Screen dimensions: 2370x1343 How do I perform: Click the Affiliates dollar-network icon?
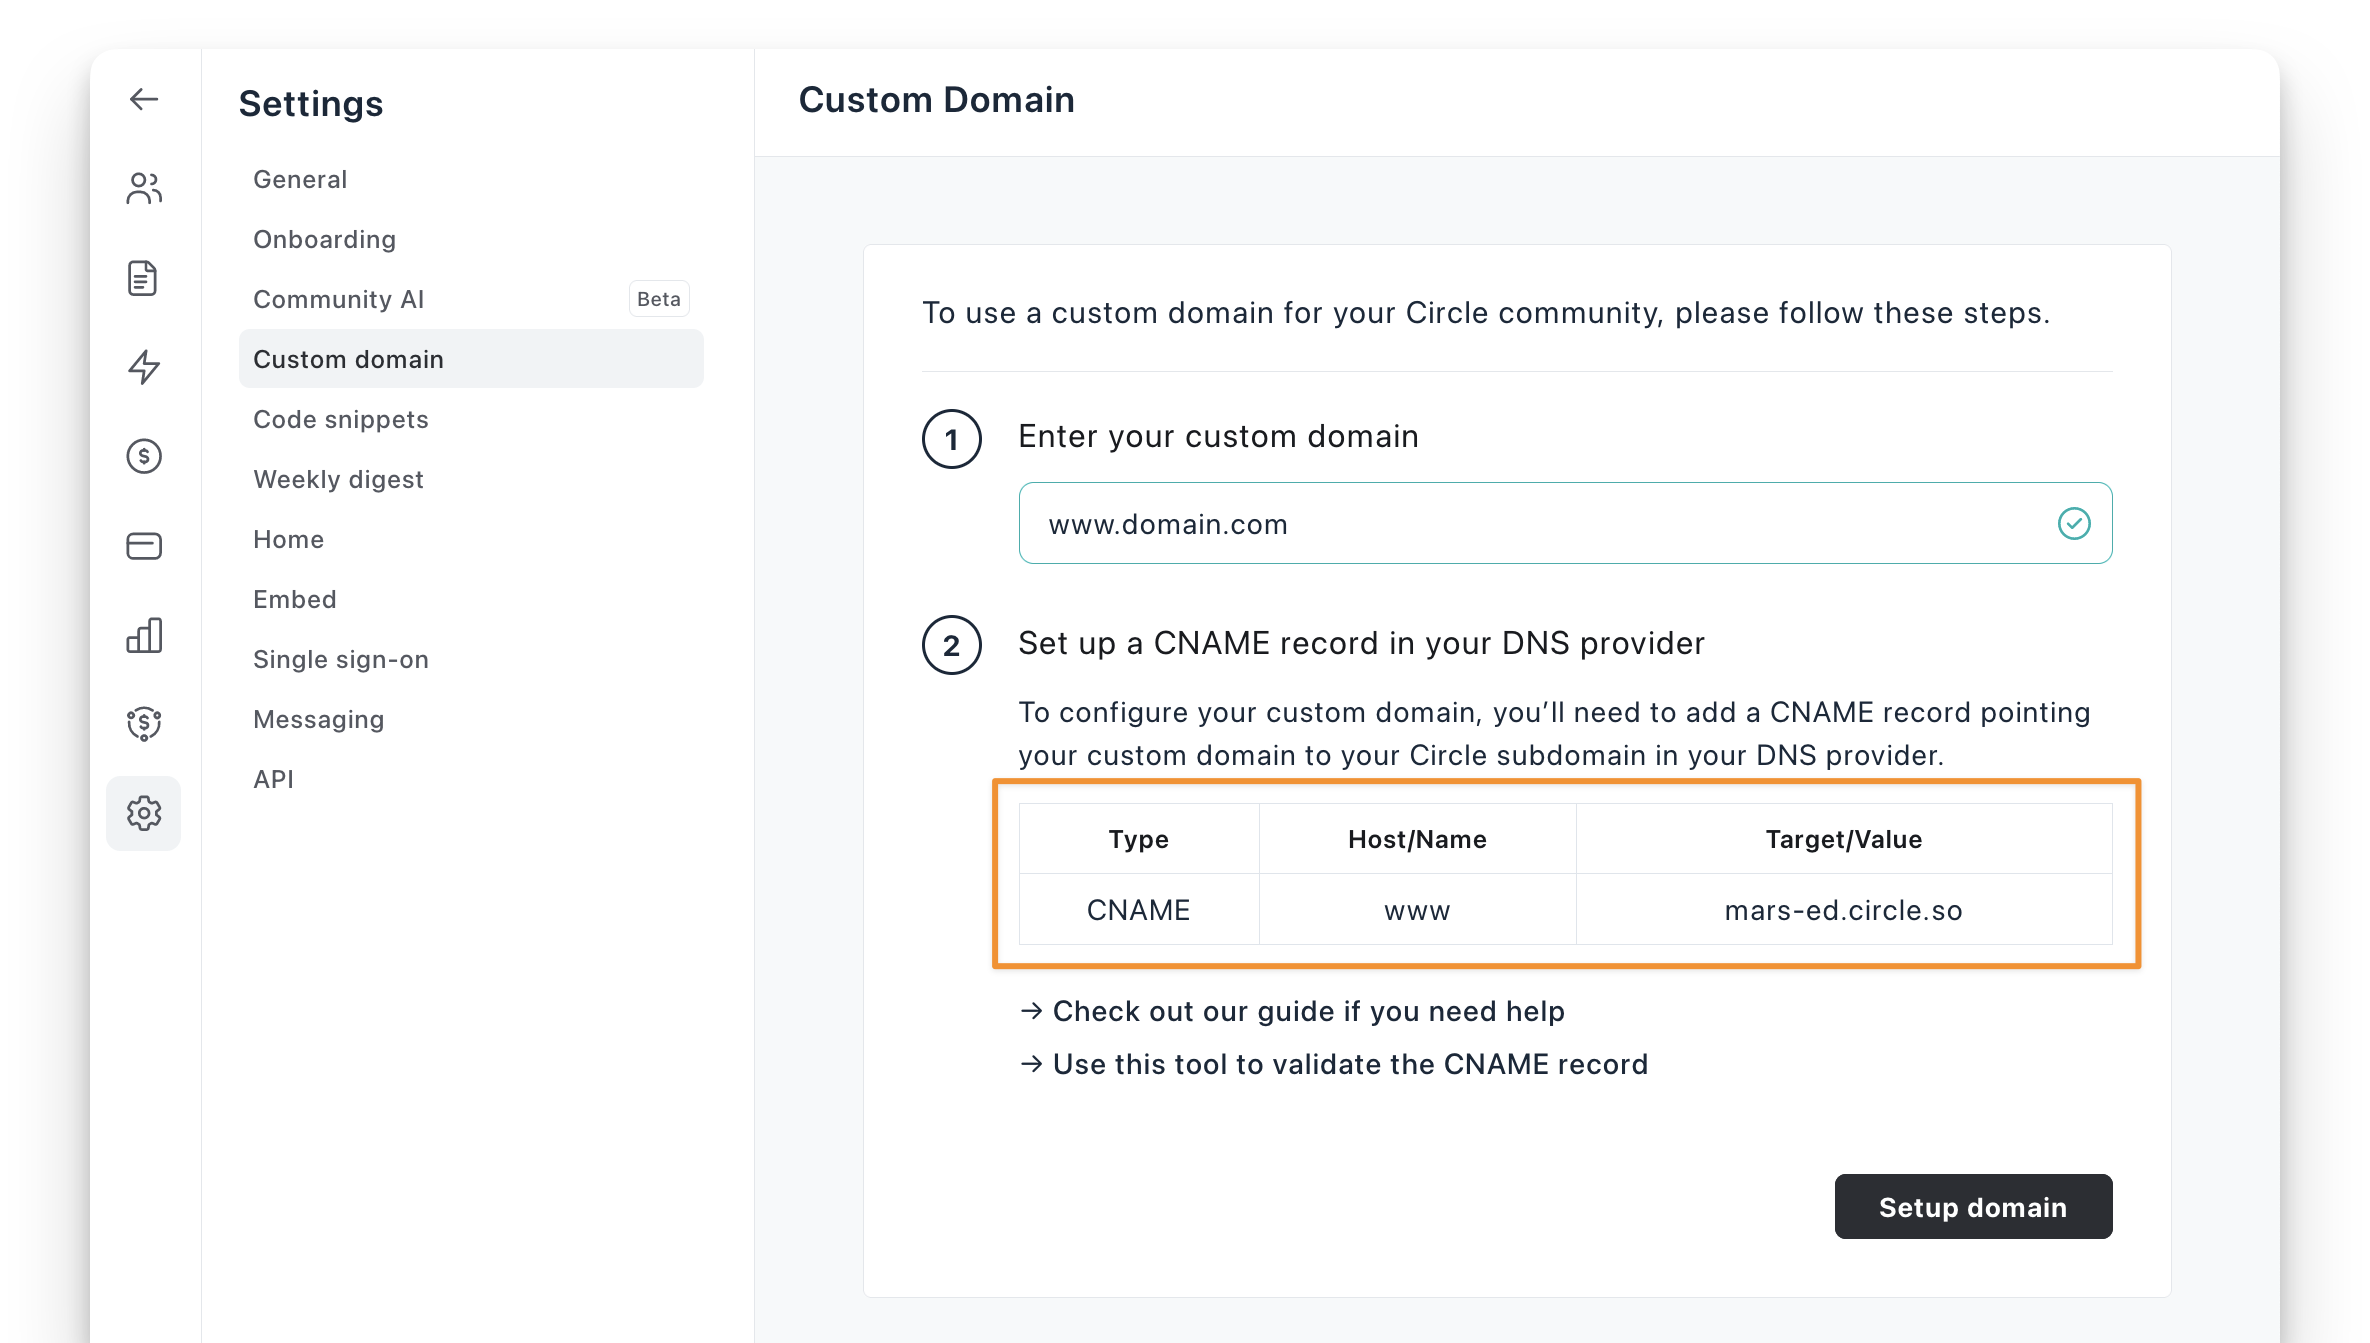(x=143, y=723)
